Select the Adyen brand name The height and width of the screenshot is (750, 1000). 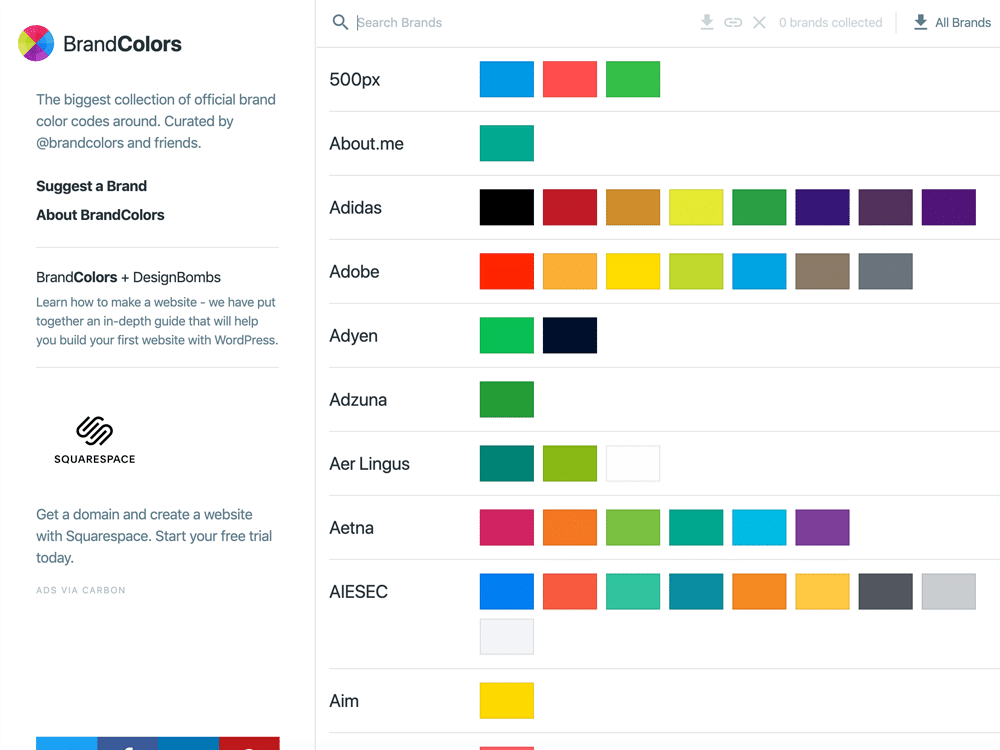pos(353,336)
